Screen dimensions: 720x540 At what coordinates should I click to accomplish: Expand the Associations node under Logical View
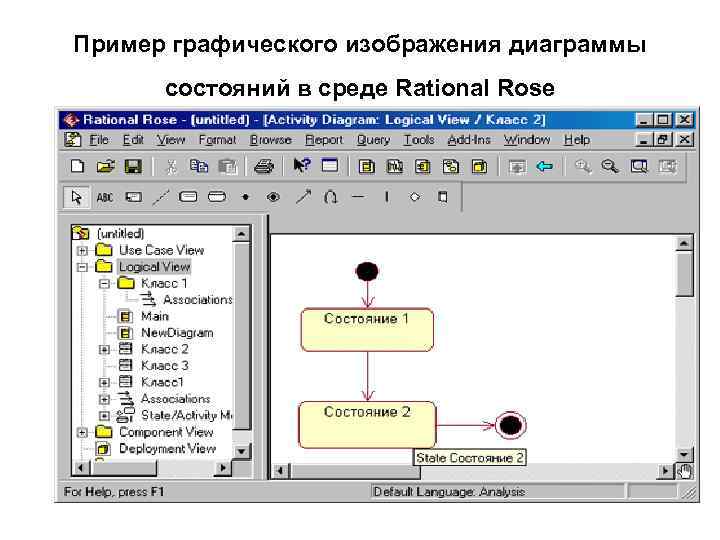[104, 399]
